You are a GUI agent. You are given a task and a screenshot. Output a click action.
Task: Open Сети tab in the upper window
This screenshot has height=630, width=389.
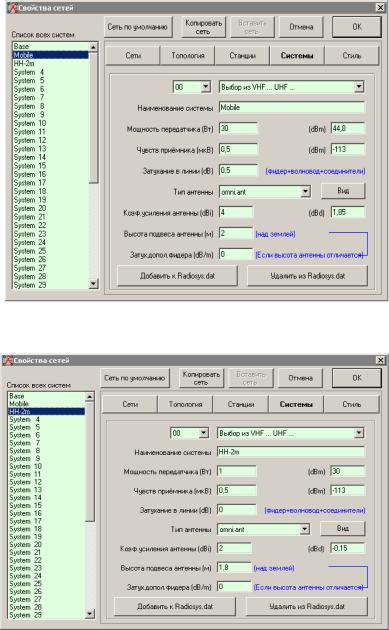(x=133, y=55)
